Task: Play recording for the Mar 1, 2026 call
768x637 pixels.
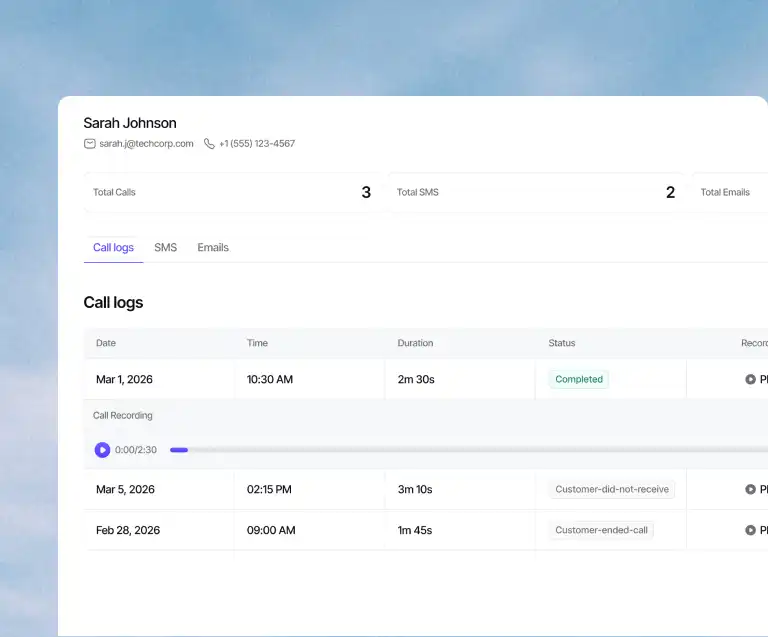Action: click(x=756, y=379)
